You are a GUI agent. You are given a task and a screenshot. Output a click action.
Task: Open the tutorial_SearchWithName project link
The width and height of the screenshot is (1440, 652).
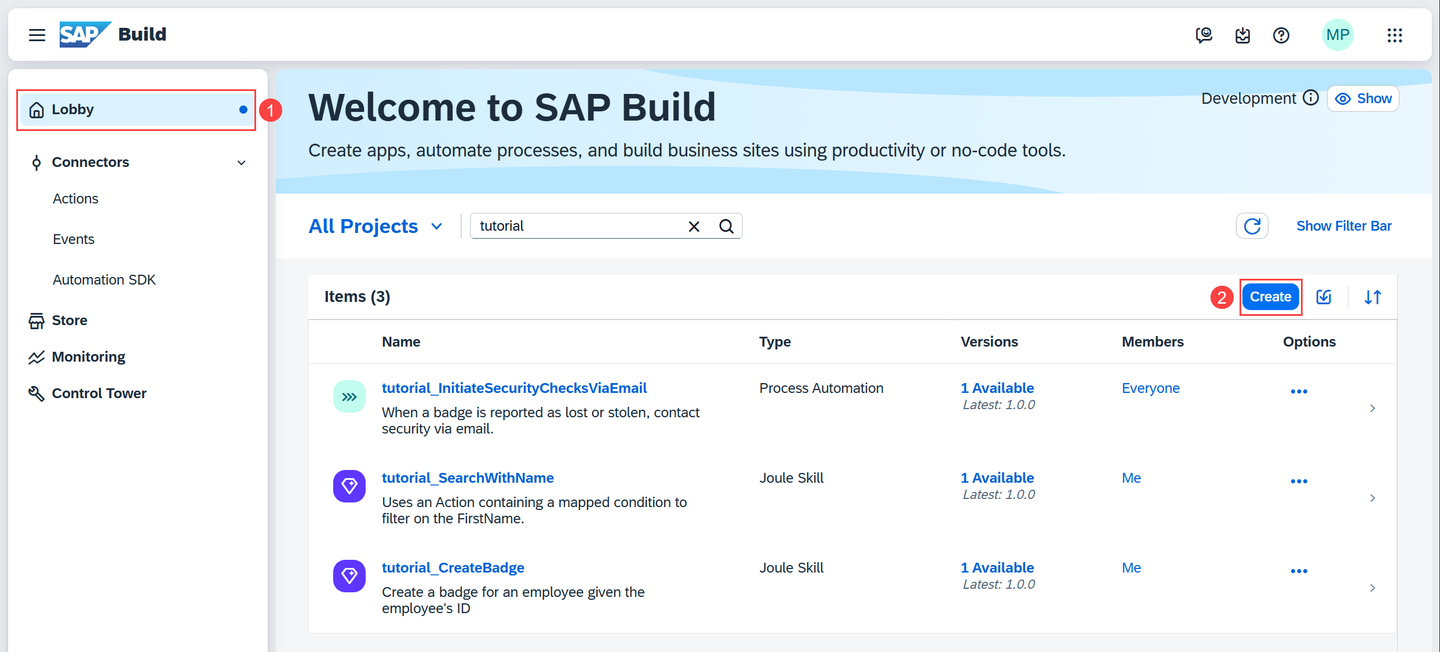(x=468, y=478)
